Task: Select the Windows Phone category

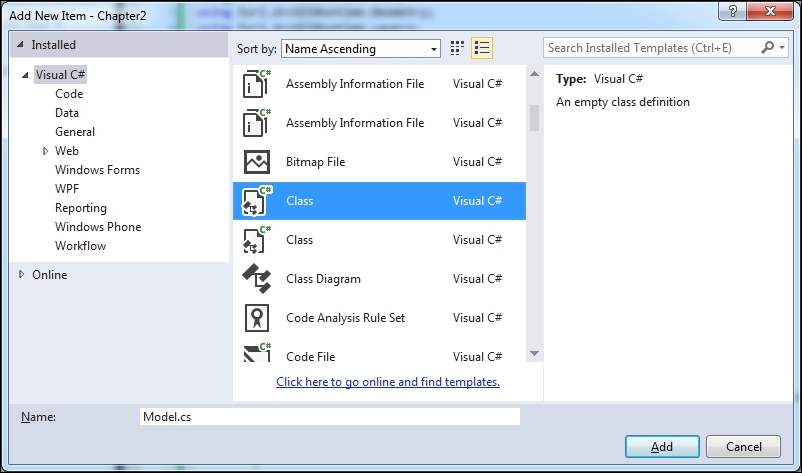Action: click(x=98, y=227)
